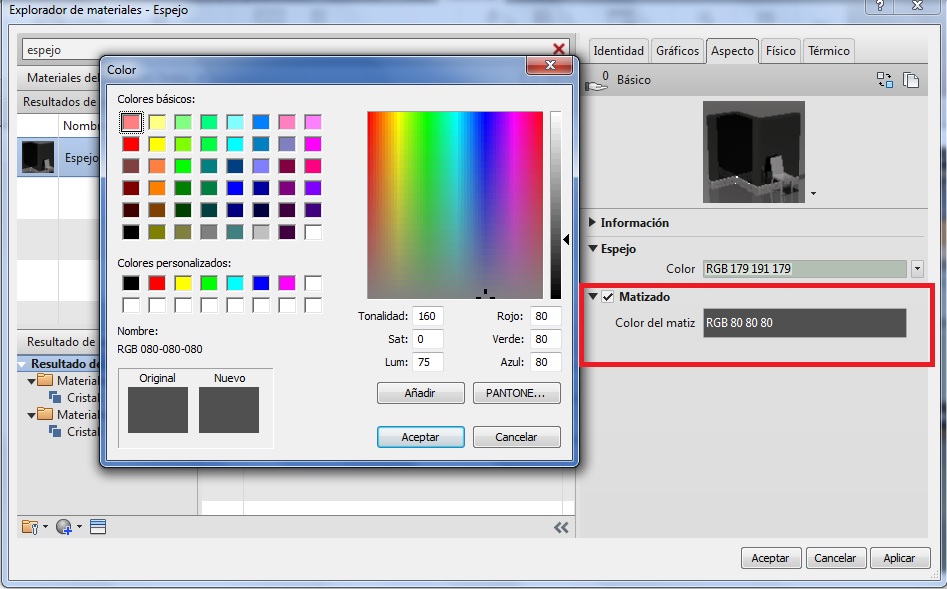The image size is (947, 589).
Task: Open the Térmico tab
Action: tap(828, 51)
